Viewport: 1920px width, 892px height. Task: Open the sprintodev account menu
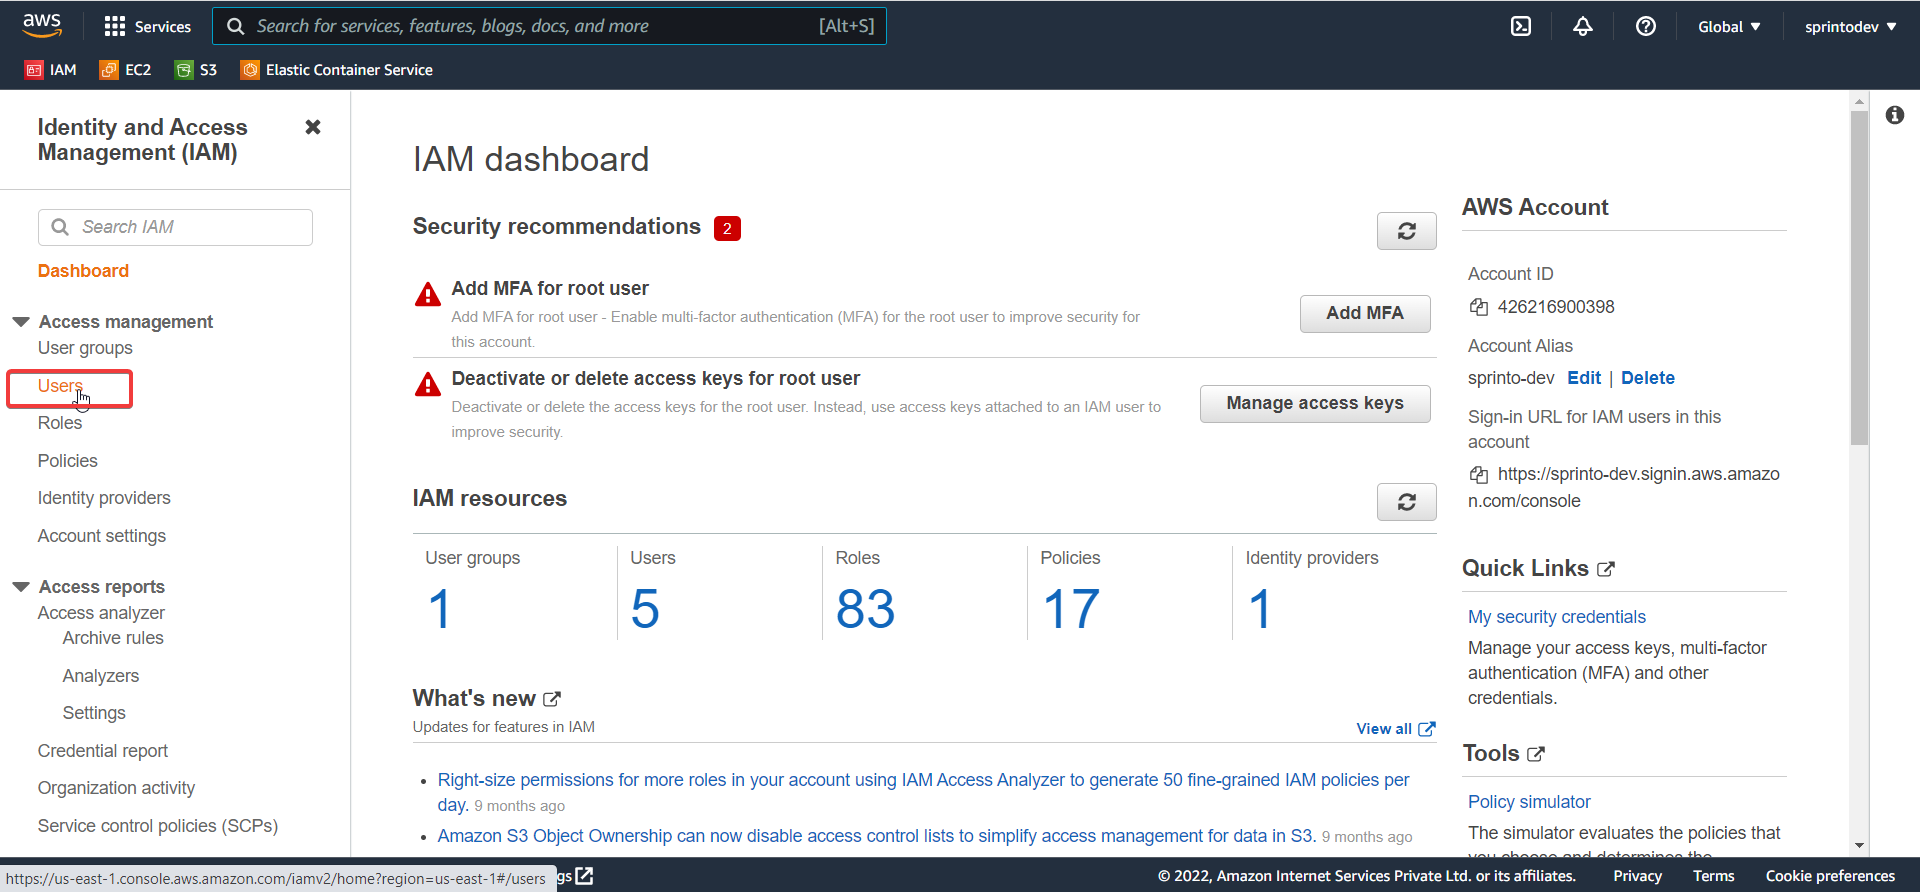point(1850,27)
